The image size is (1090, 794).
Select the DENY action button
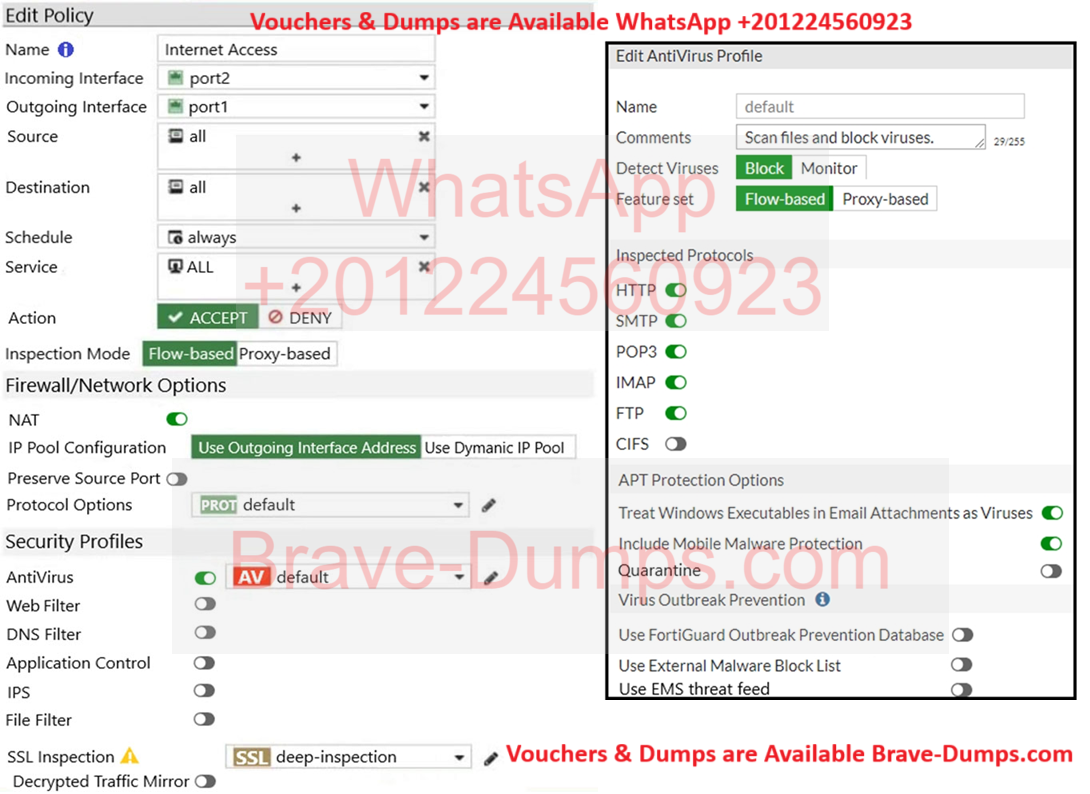[x=300, y=318]
